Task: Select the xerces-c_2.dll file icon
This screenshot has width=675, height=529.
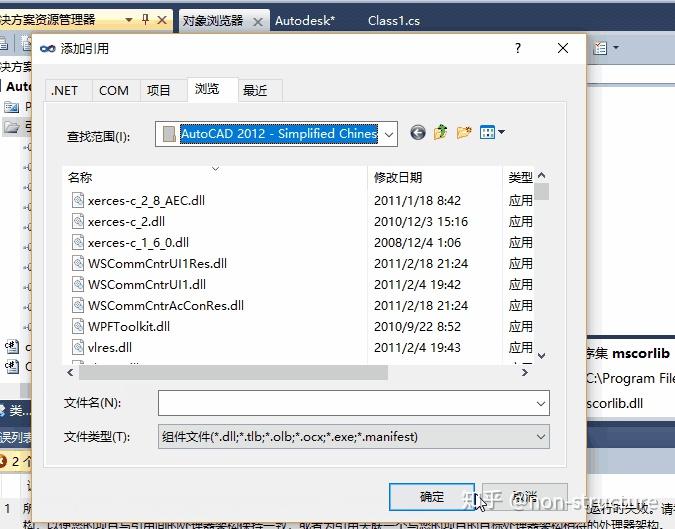Action: click(x=78, y=221)
